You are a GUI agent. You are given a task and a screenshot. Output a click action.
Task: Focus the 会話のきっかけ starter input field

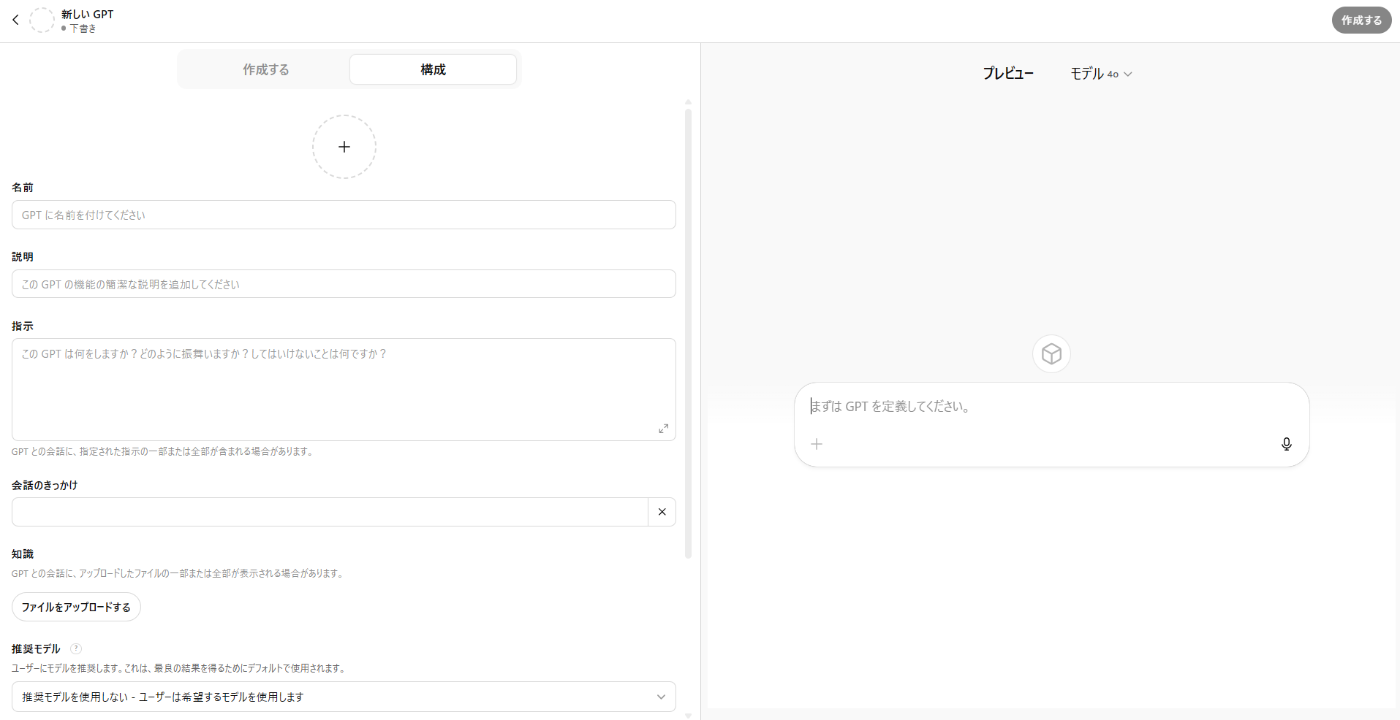[330, 512]
